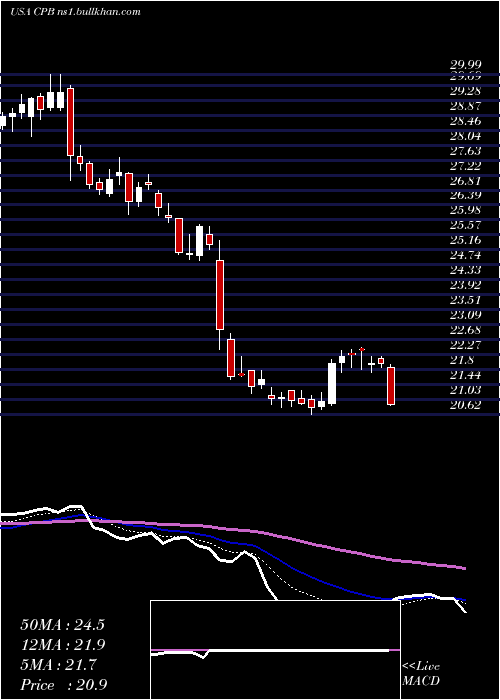
Task: Click the 28.04 price axis label
Action: coord(465,136)
